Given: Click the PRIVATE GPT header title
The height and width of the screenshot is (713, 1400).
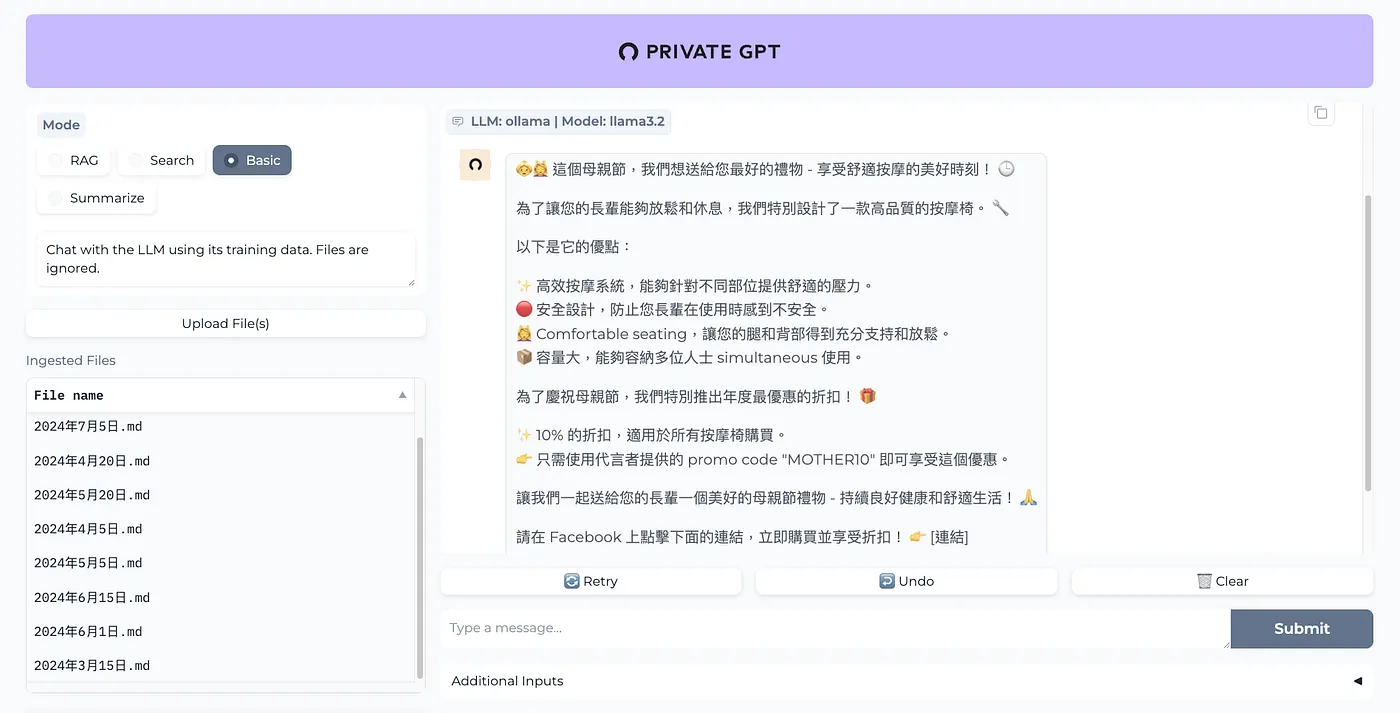Looking at the screenshot, I should pos(713,52).
